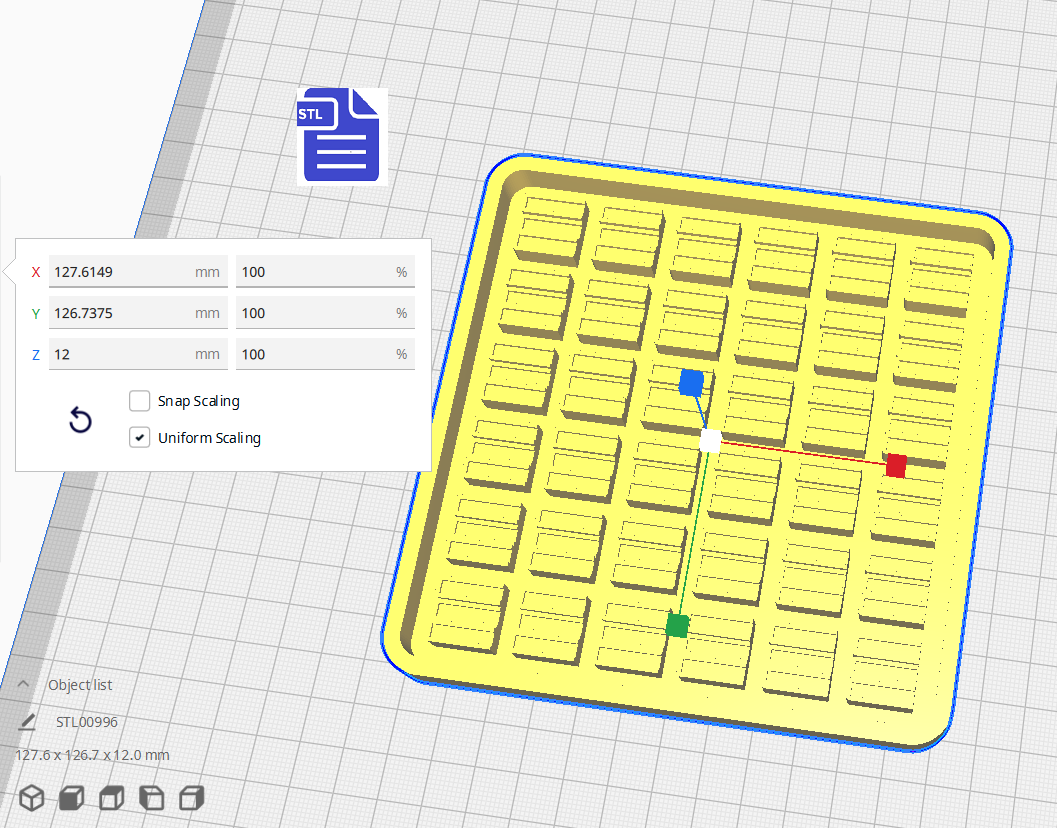Click the red X-axis scale handle

point(896,465)
